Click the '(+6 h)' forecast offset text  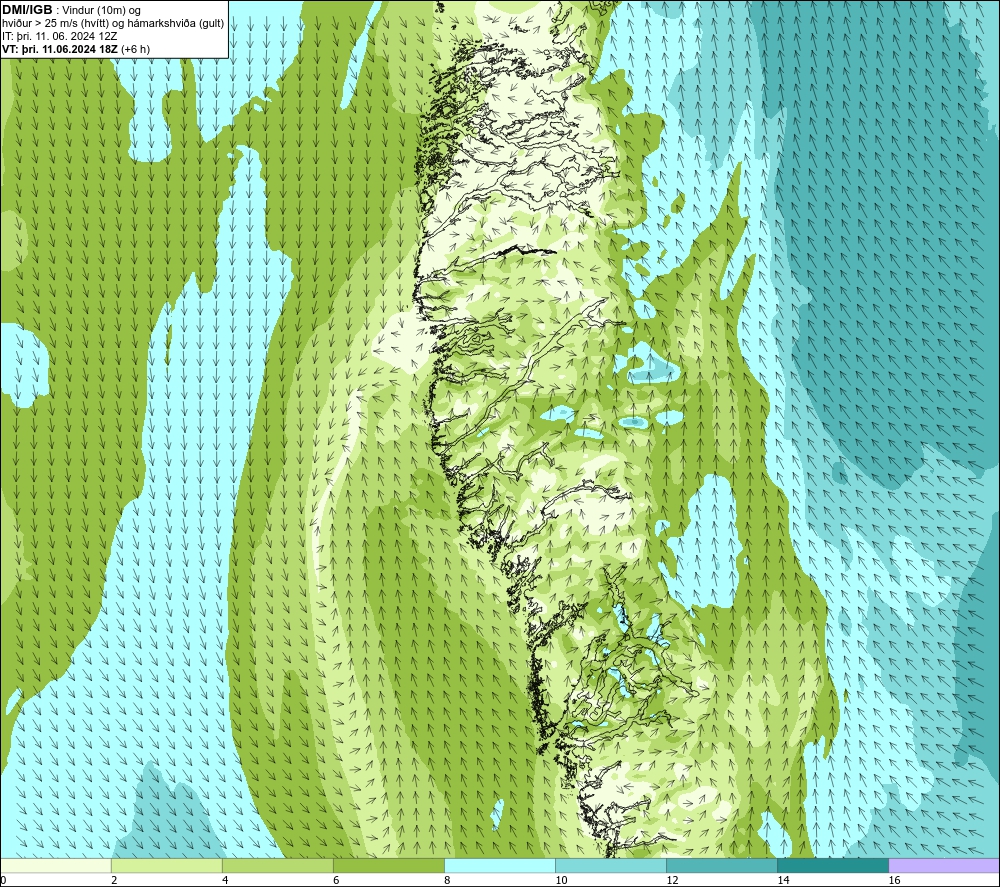(135, 49)
